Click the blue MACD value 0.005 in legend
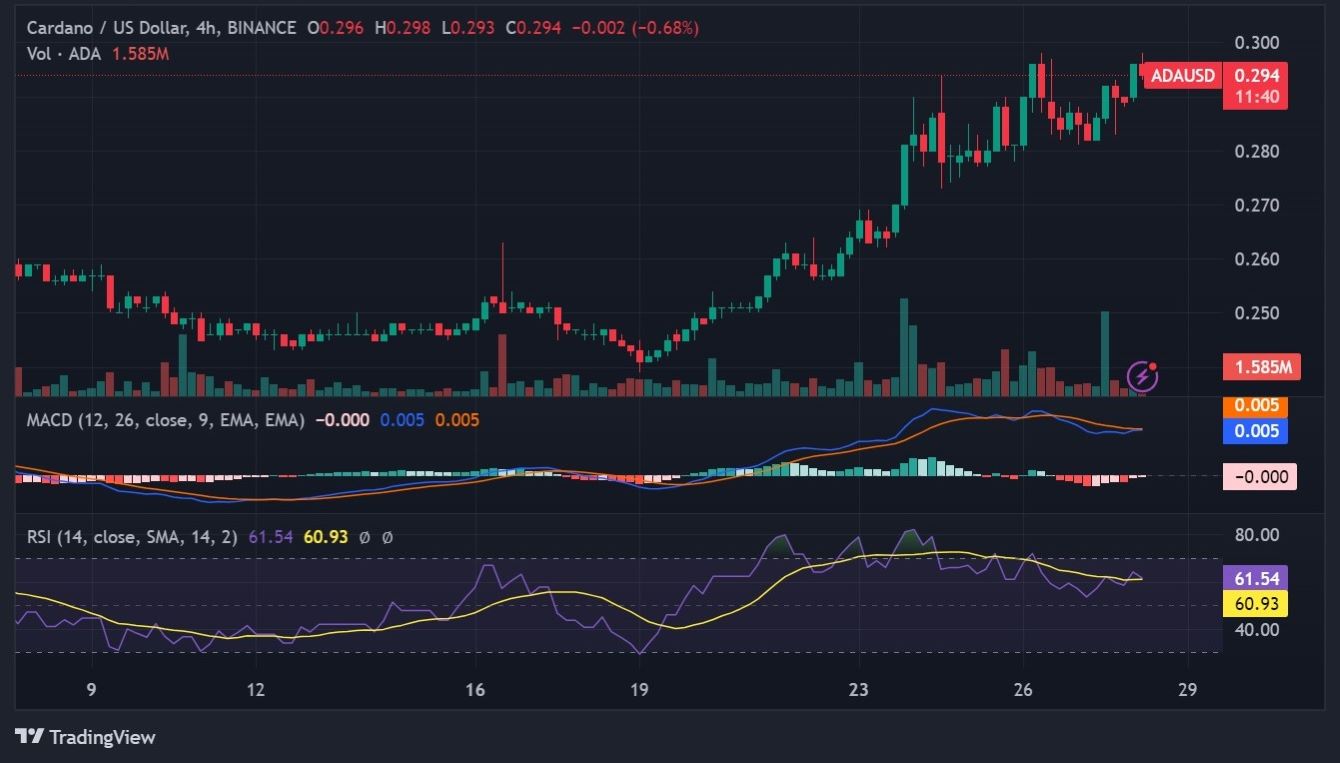 (402, 420)
